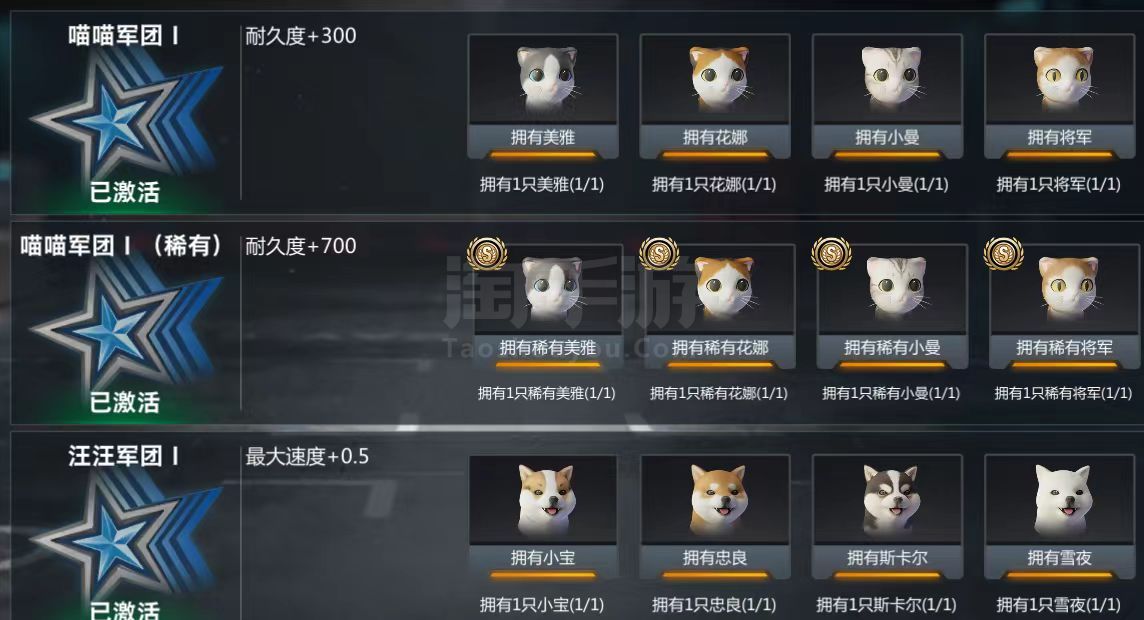Image resolution: width=1144 pixels, height=620 pixels.
Task: Click the 拥有斯卡尔 label button
Action: pyautogui.click(x=887, y=558)
